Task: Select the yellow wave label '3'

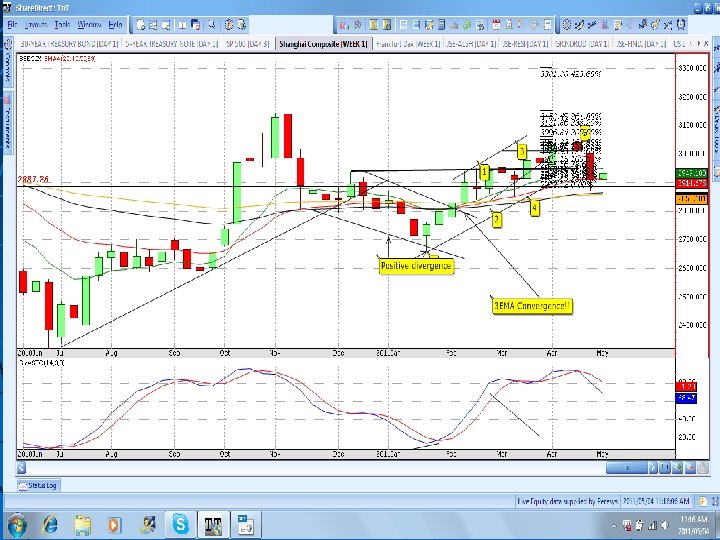Action: point(522,151)
